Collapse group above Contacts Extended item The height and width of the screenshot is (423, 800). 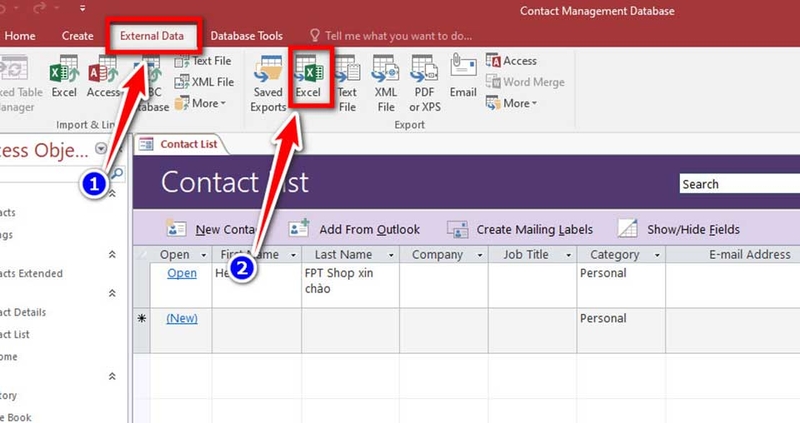click(112, 254)
